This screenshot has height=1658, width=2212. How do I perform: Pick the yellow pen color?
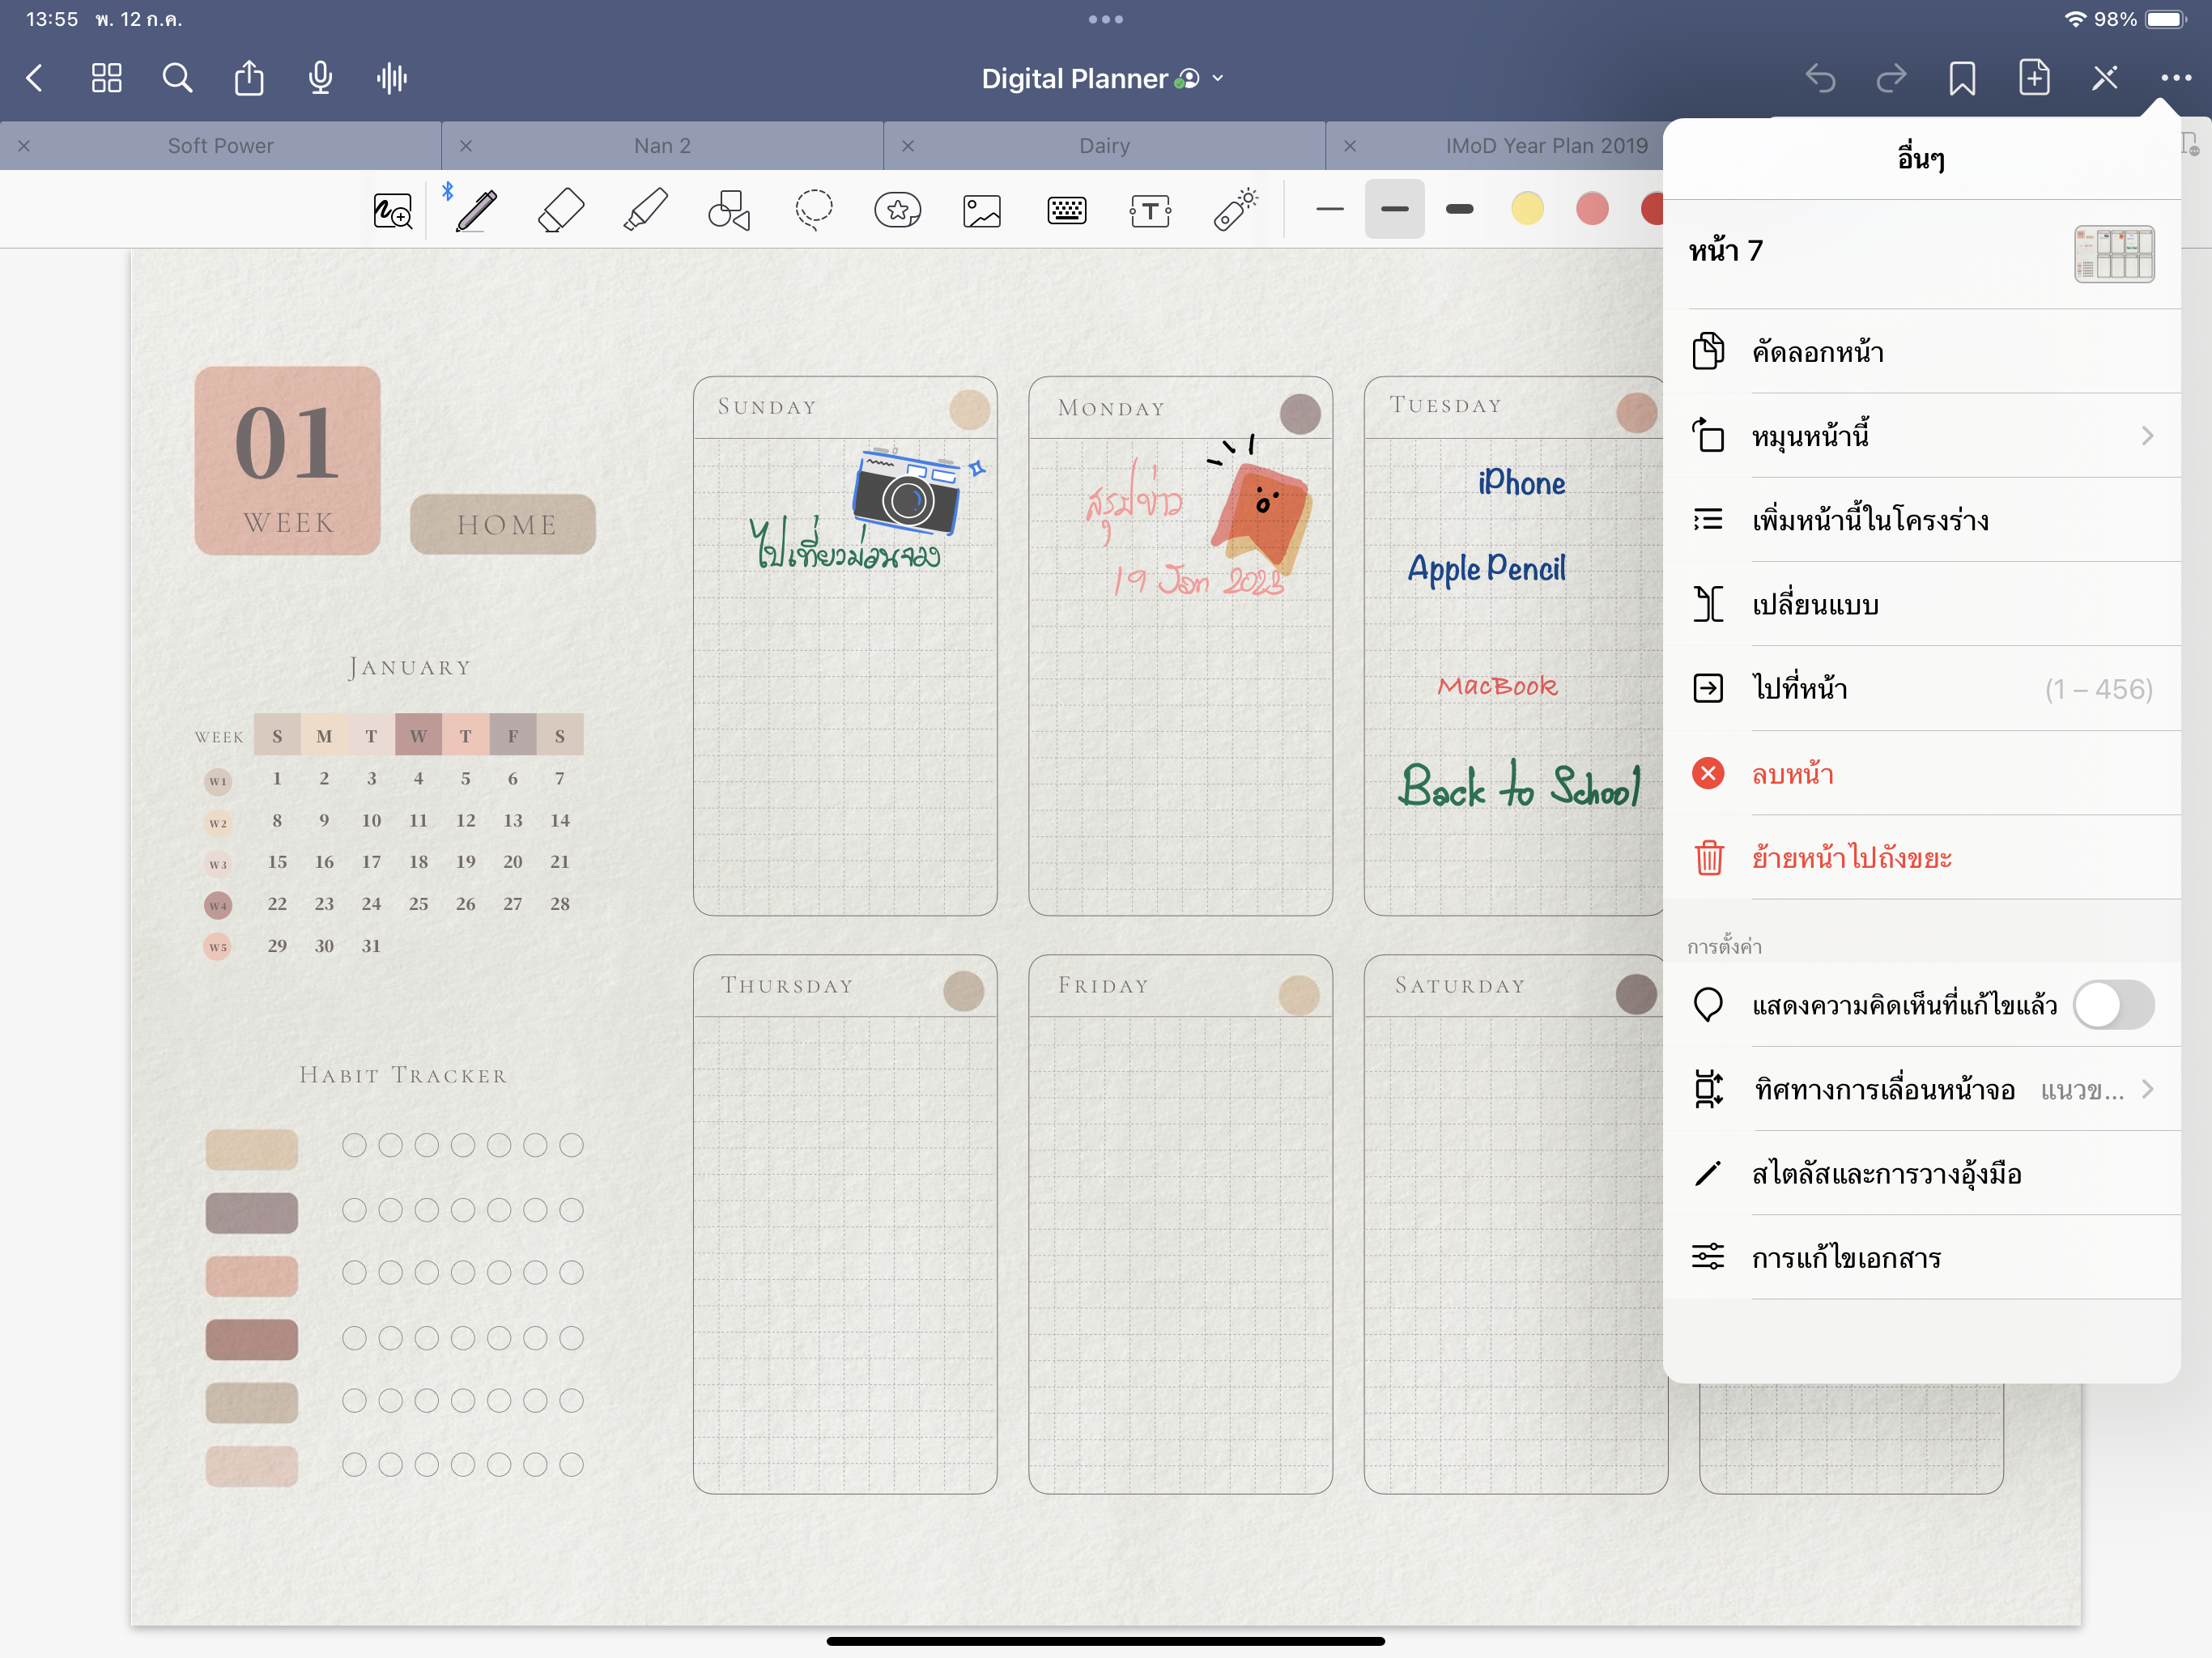(x=1526, y=209)
